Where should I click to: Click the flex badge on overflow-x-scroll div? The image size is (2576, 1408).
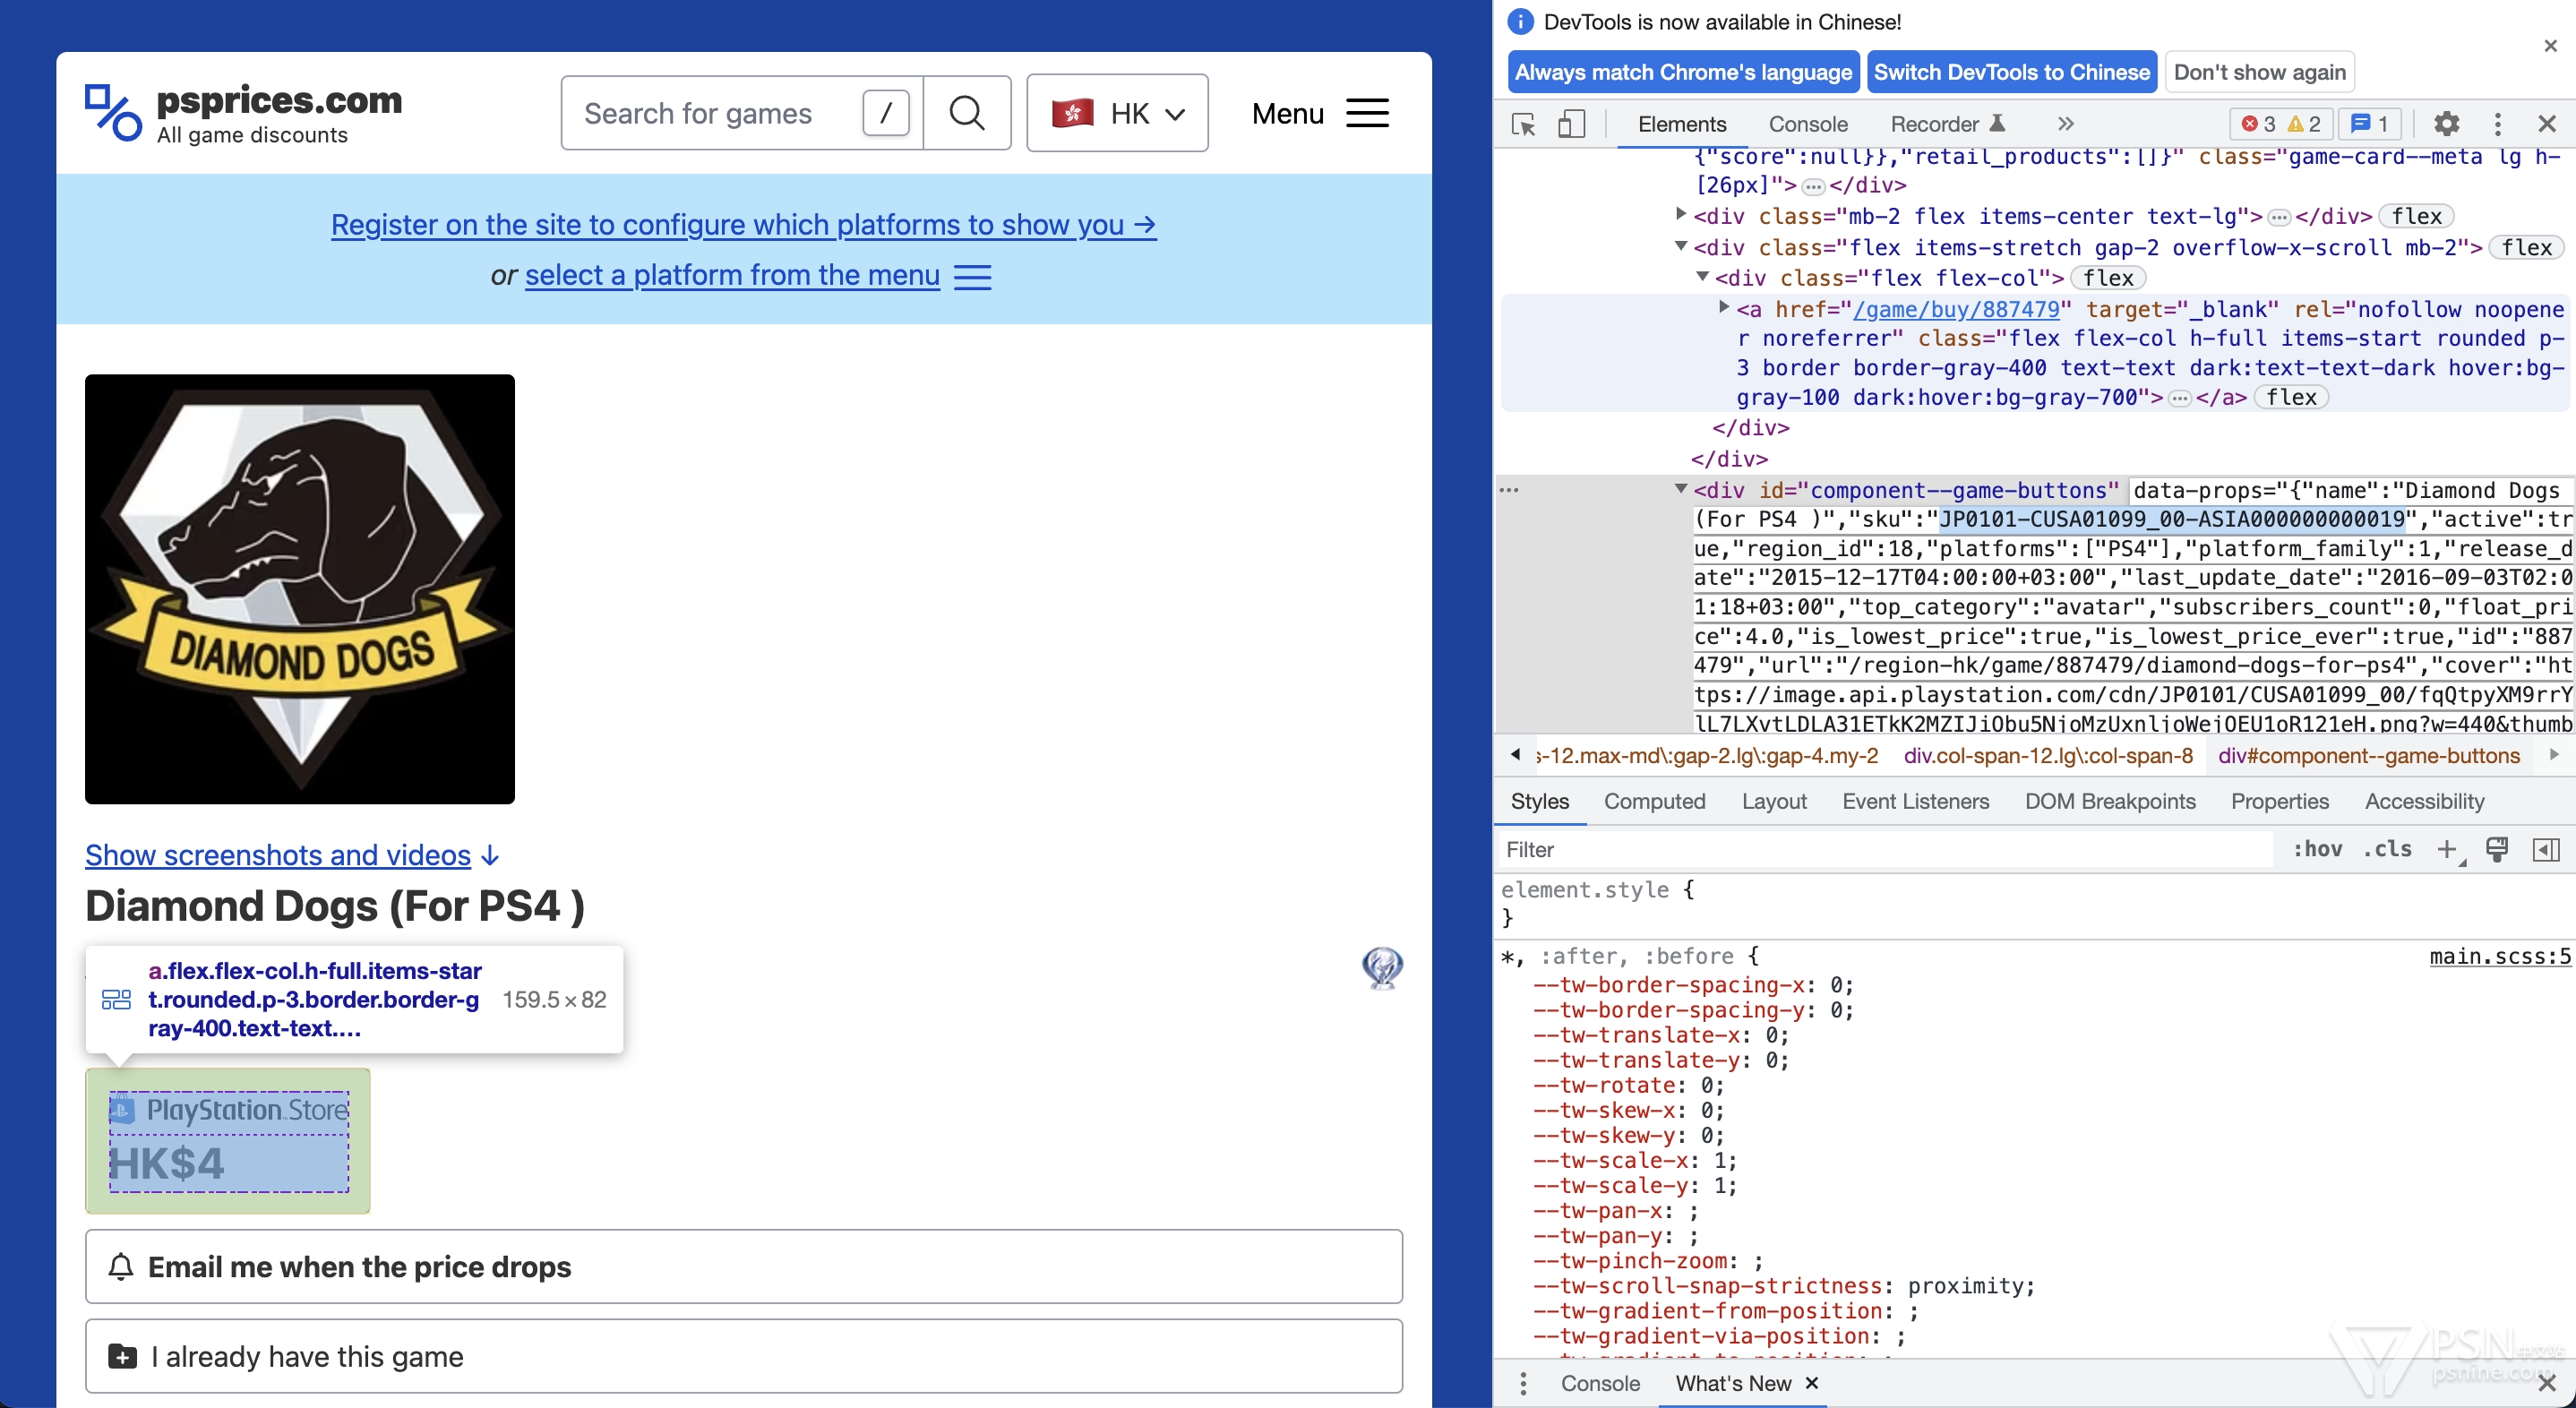2527,247
